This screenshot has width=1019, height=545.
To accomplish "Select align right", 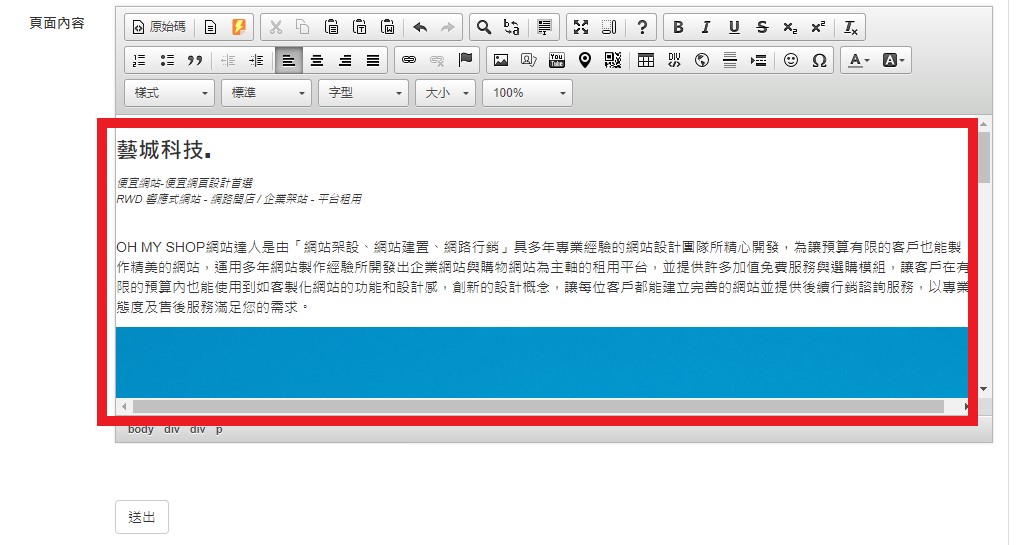I will point(344,60).
